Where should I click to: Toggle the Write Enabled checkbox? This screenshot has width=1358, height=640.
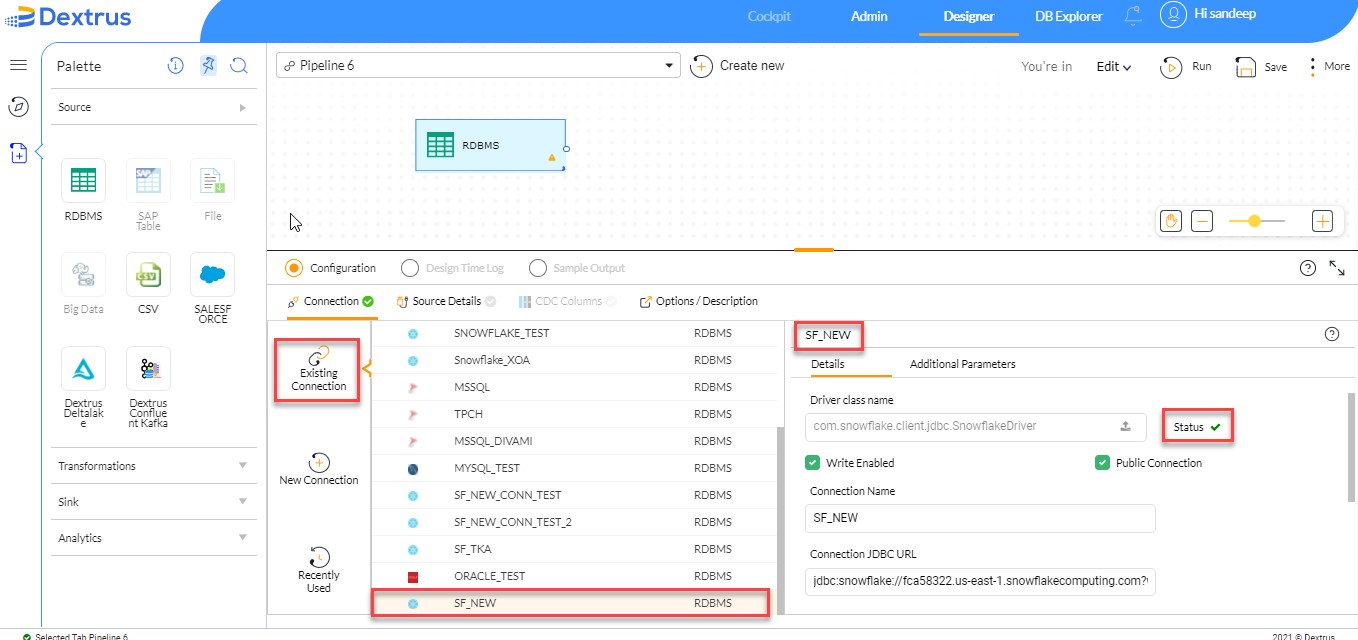(x=813, y=463)
